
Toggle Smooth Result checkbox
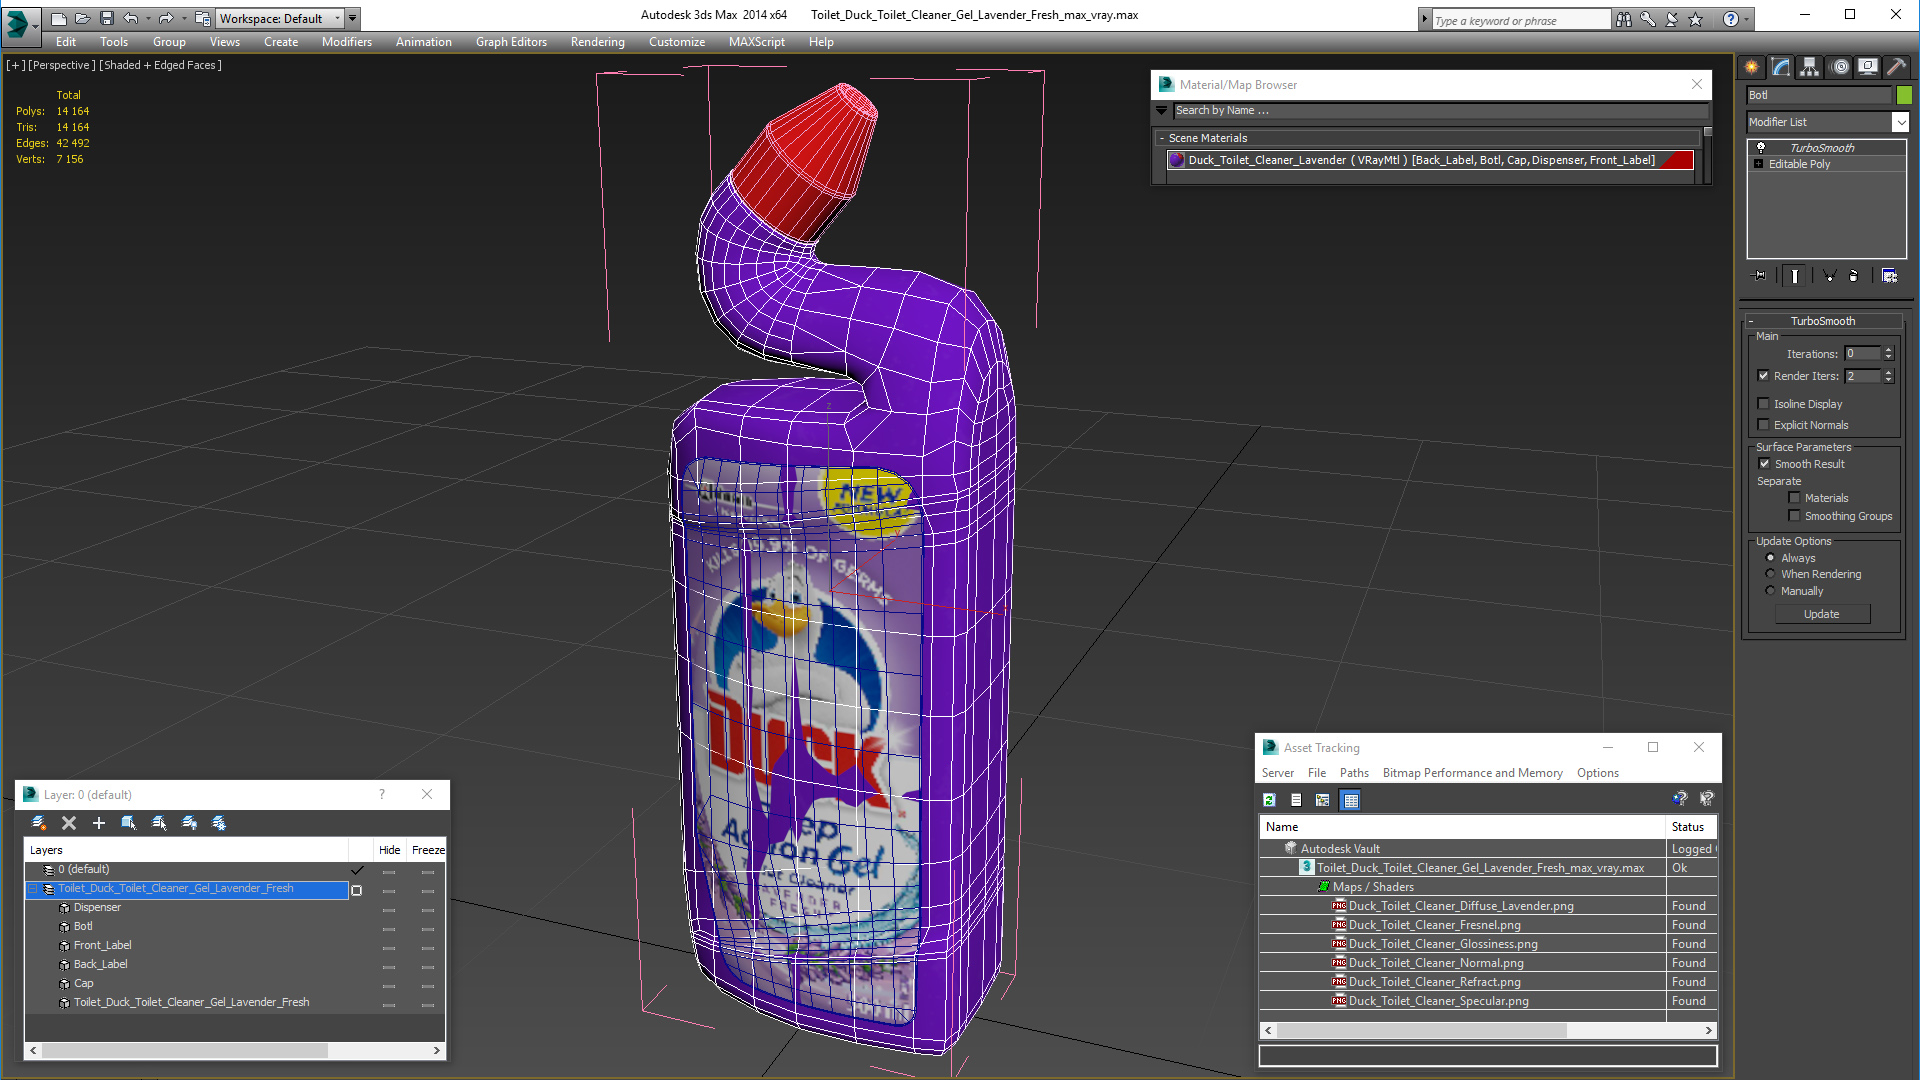1764,464
